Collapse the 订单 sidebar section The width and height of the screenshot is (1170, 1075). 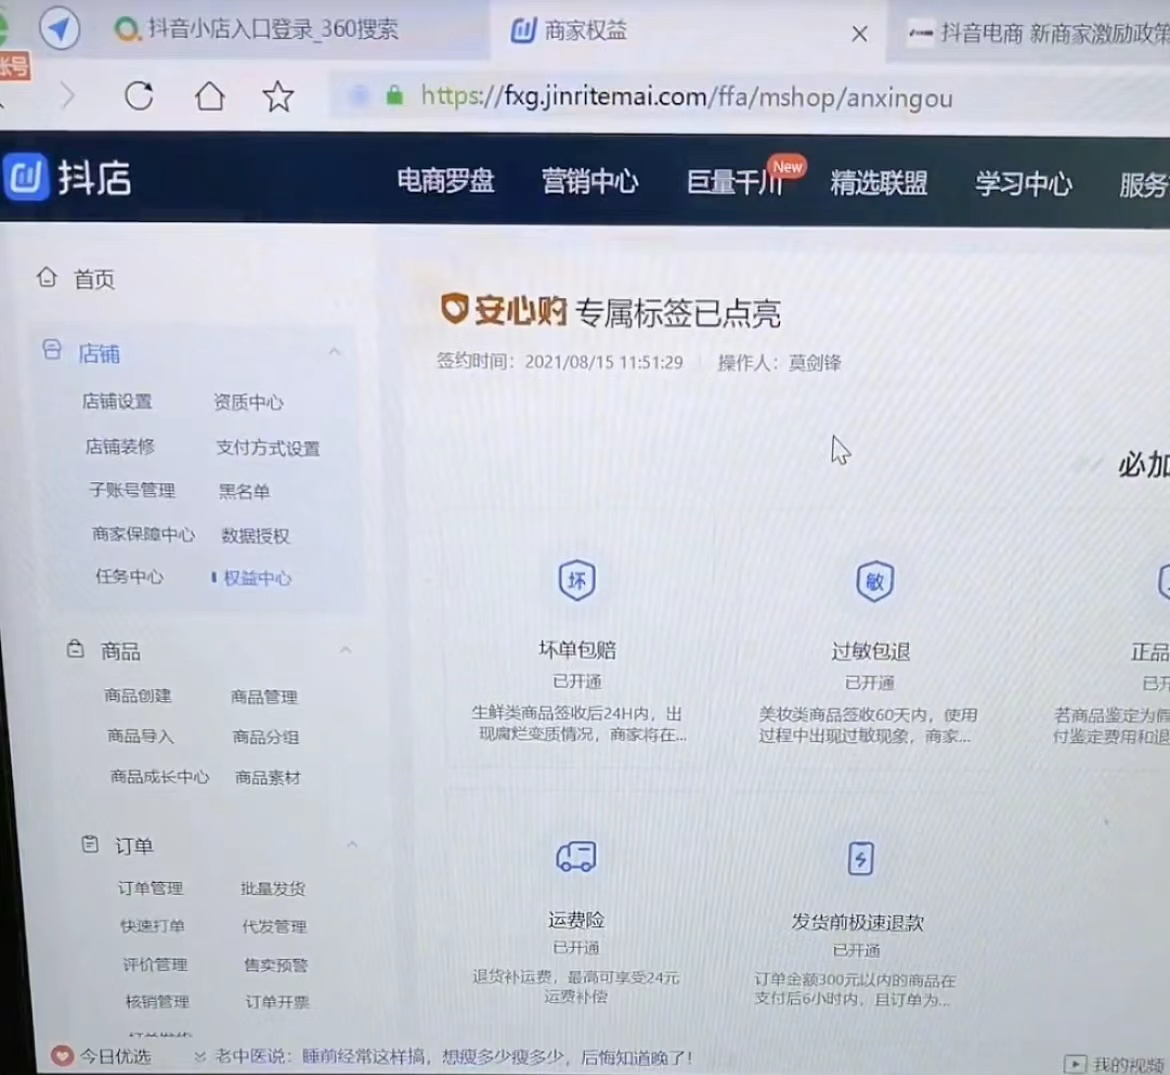(x=352, y=844)
